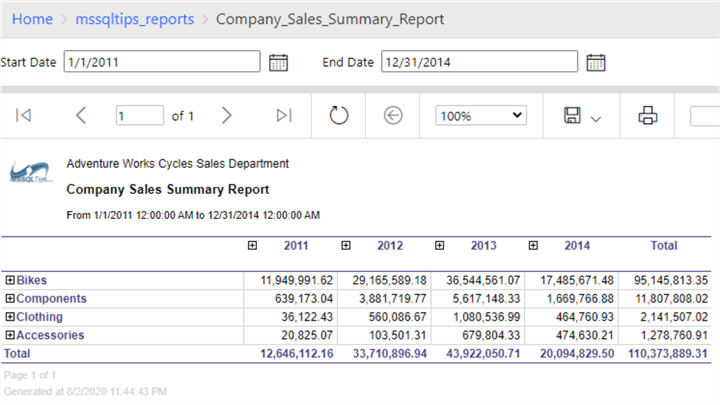This screenshot has height=405, width=720.
Task: Expand the 2011 year column
Action: (x=253, y=245)
